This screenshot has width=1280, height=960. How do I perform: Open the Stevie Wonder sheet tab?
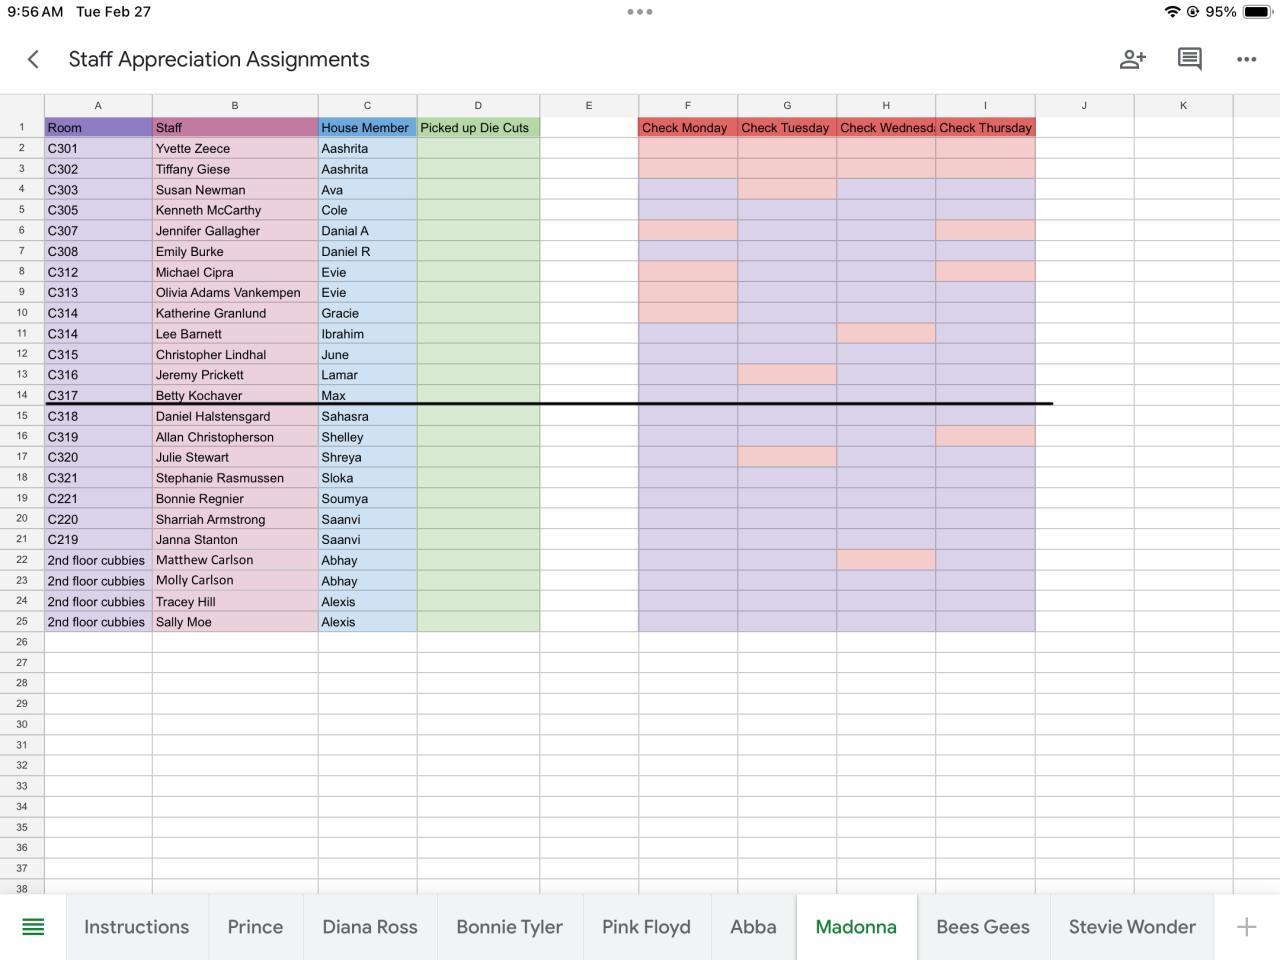[x=1132, y=927]
